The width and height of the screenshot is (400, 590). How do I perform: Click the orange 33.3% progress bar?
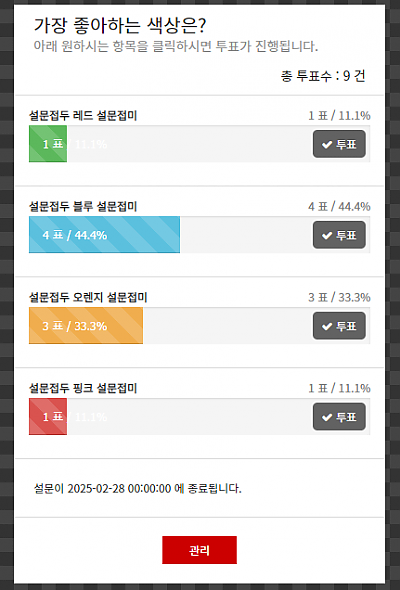tap(86, 326)
